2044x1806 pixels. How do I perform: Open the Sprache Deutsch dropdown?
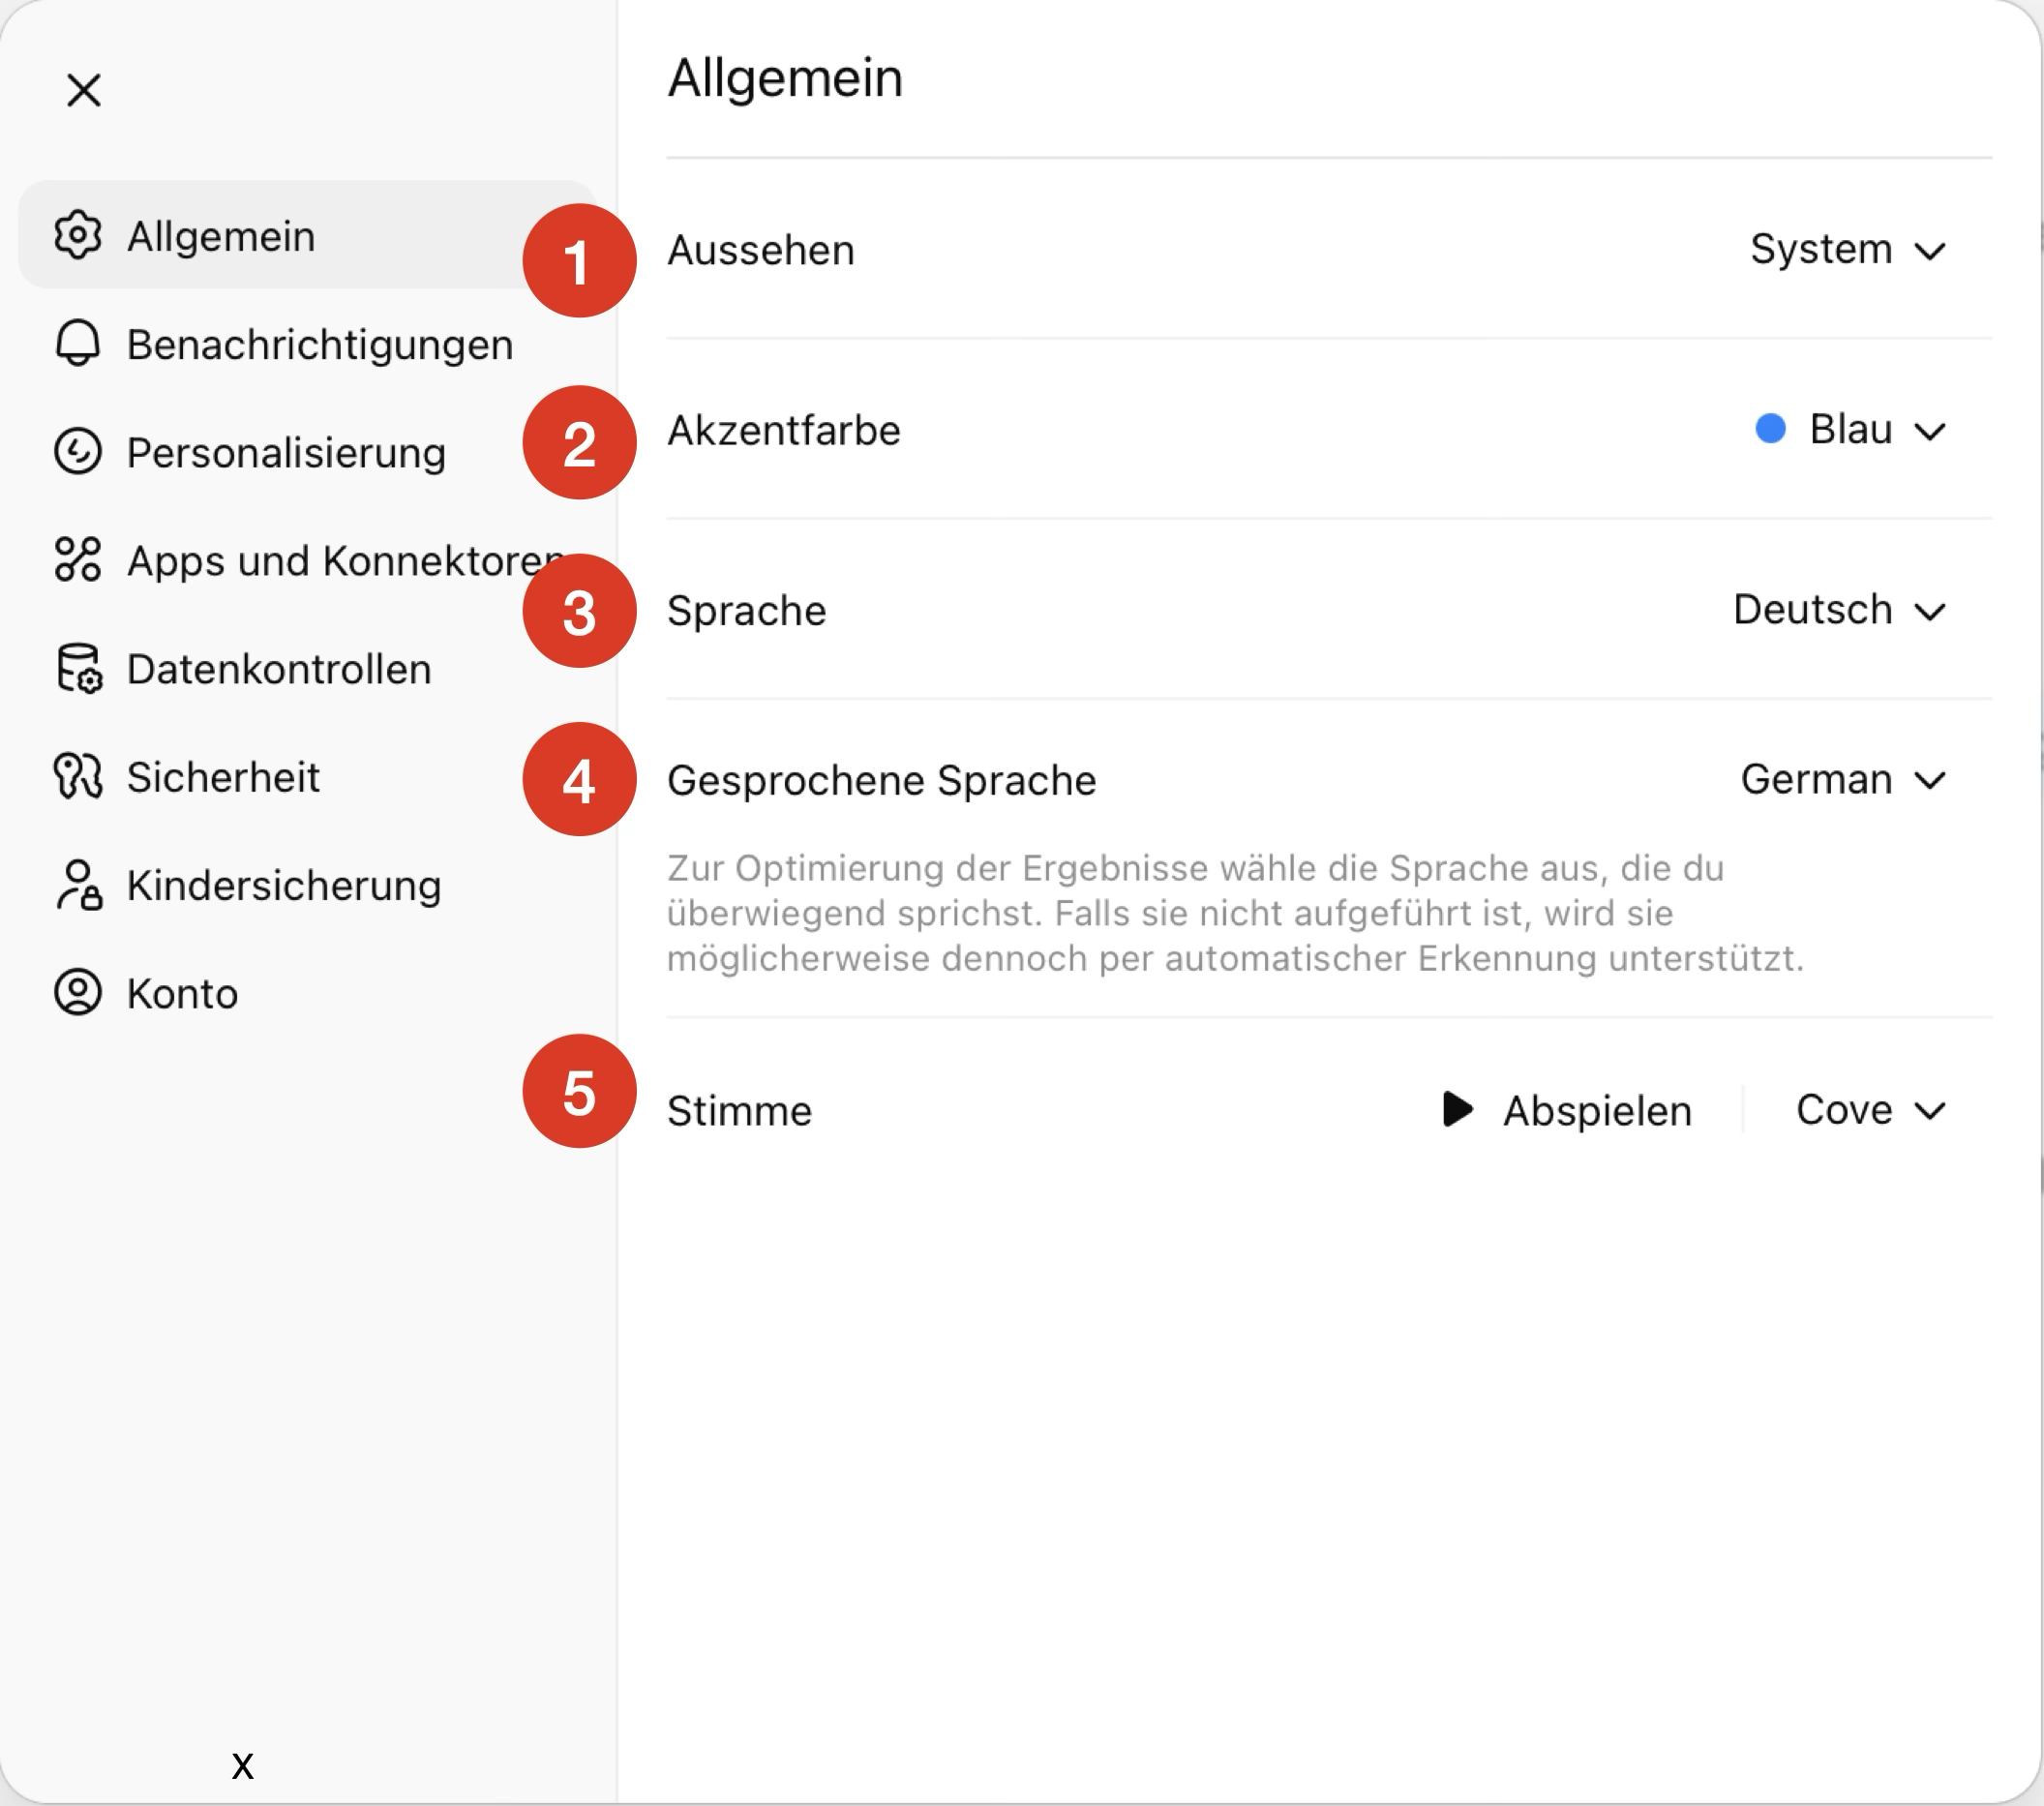point(1839,610)
